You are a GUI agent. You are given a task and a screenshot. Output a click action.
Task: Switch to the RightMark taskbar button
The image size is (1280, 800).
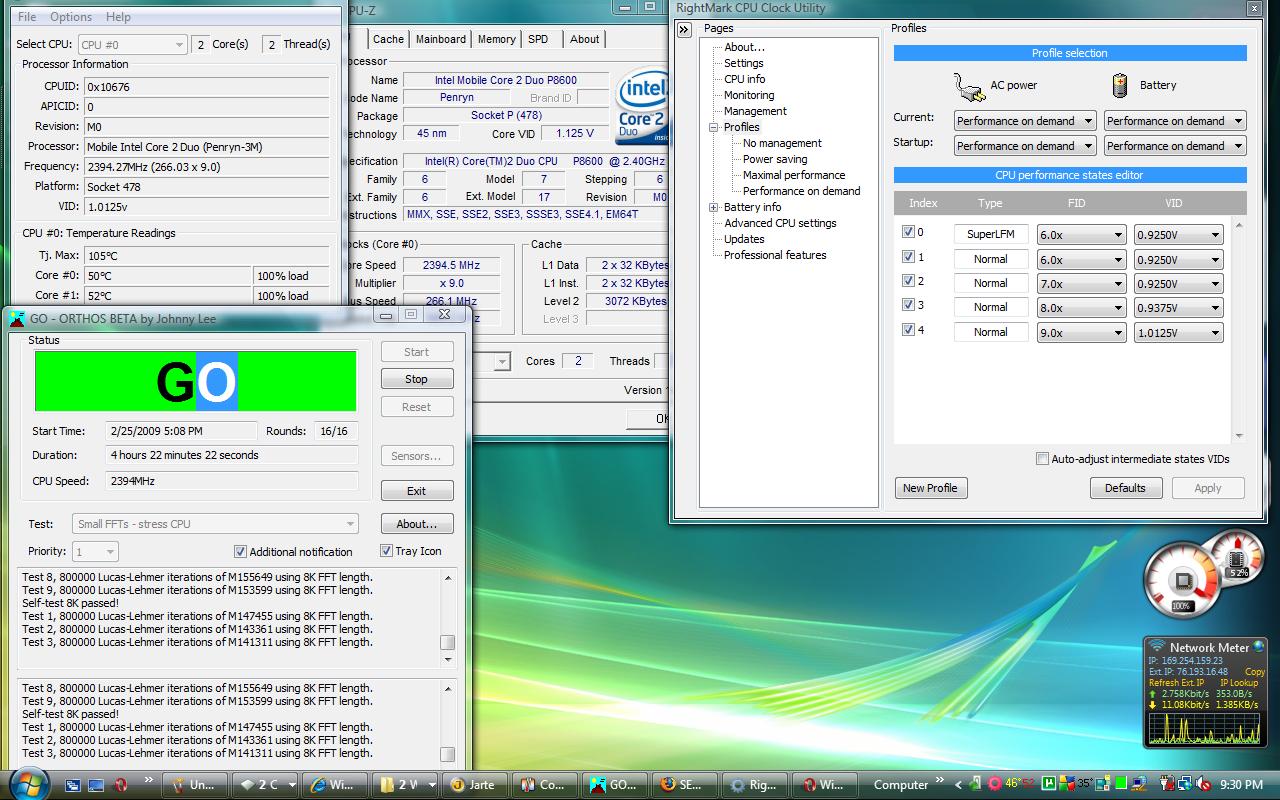tap(755, 785)
